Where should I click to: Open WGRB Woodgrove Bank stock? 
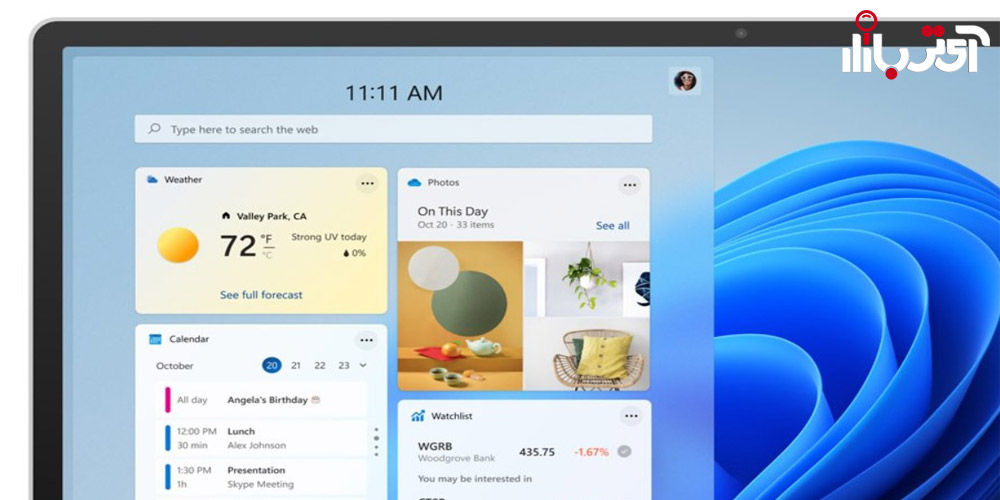coord(524,452)
